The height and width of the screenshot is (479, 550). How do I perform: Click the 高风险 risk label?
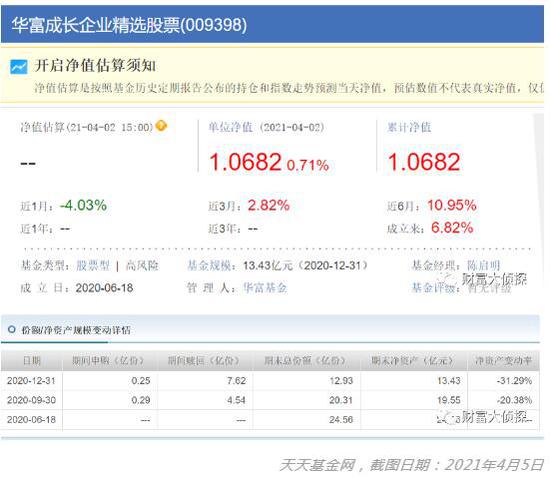[x=142, y=265]
